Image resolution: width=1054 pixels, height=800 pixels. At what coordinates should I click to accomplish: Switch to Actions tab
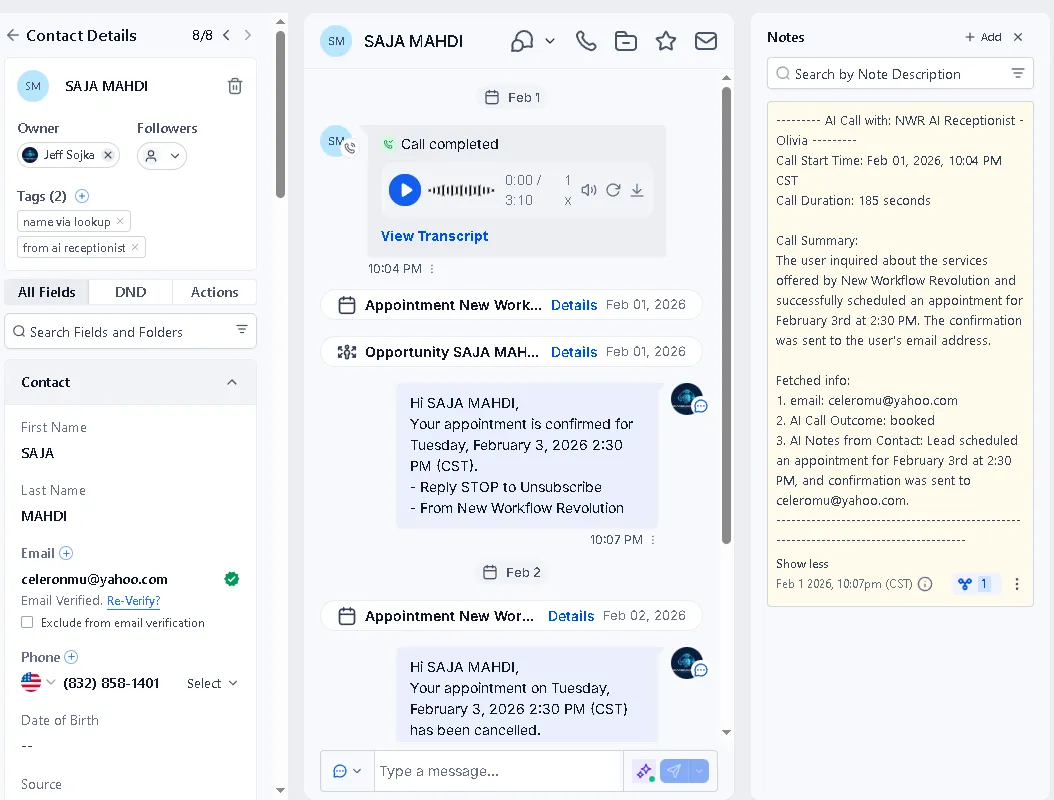pos(214,292)
